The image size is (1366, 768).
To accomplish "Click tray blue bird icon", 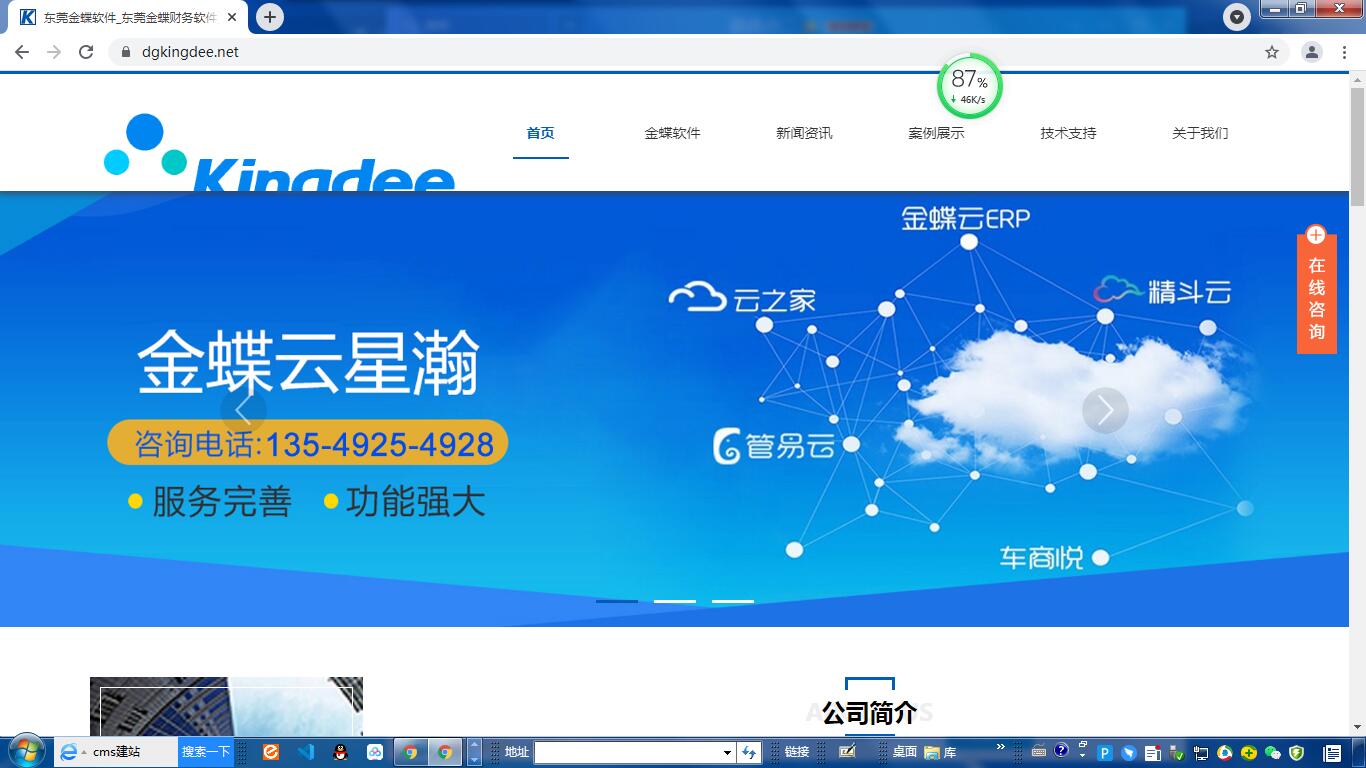I will coord(1129,753).
